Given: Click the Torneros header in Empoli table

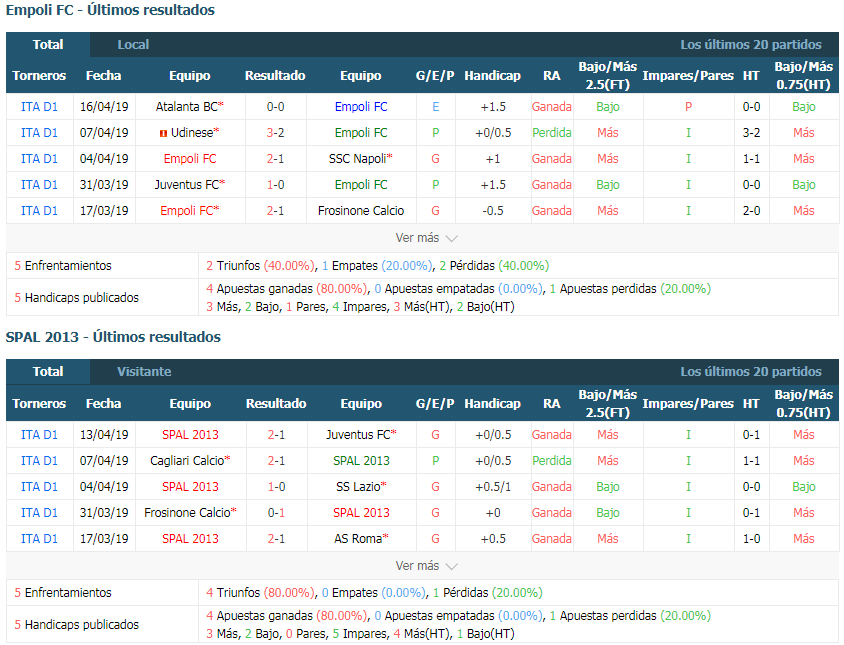Looking at the screenshot, I should [39, 75].
